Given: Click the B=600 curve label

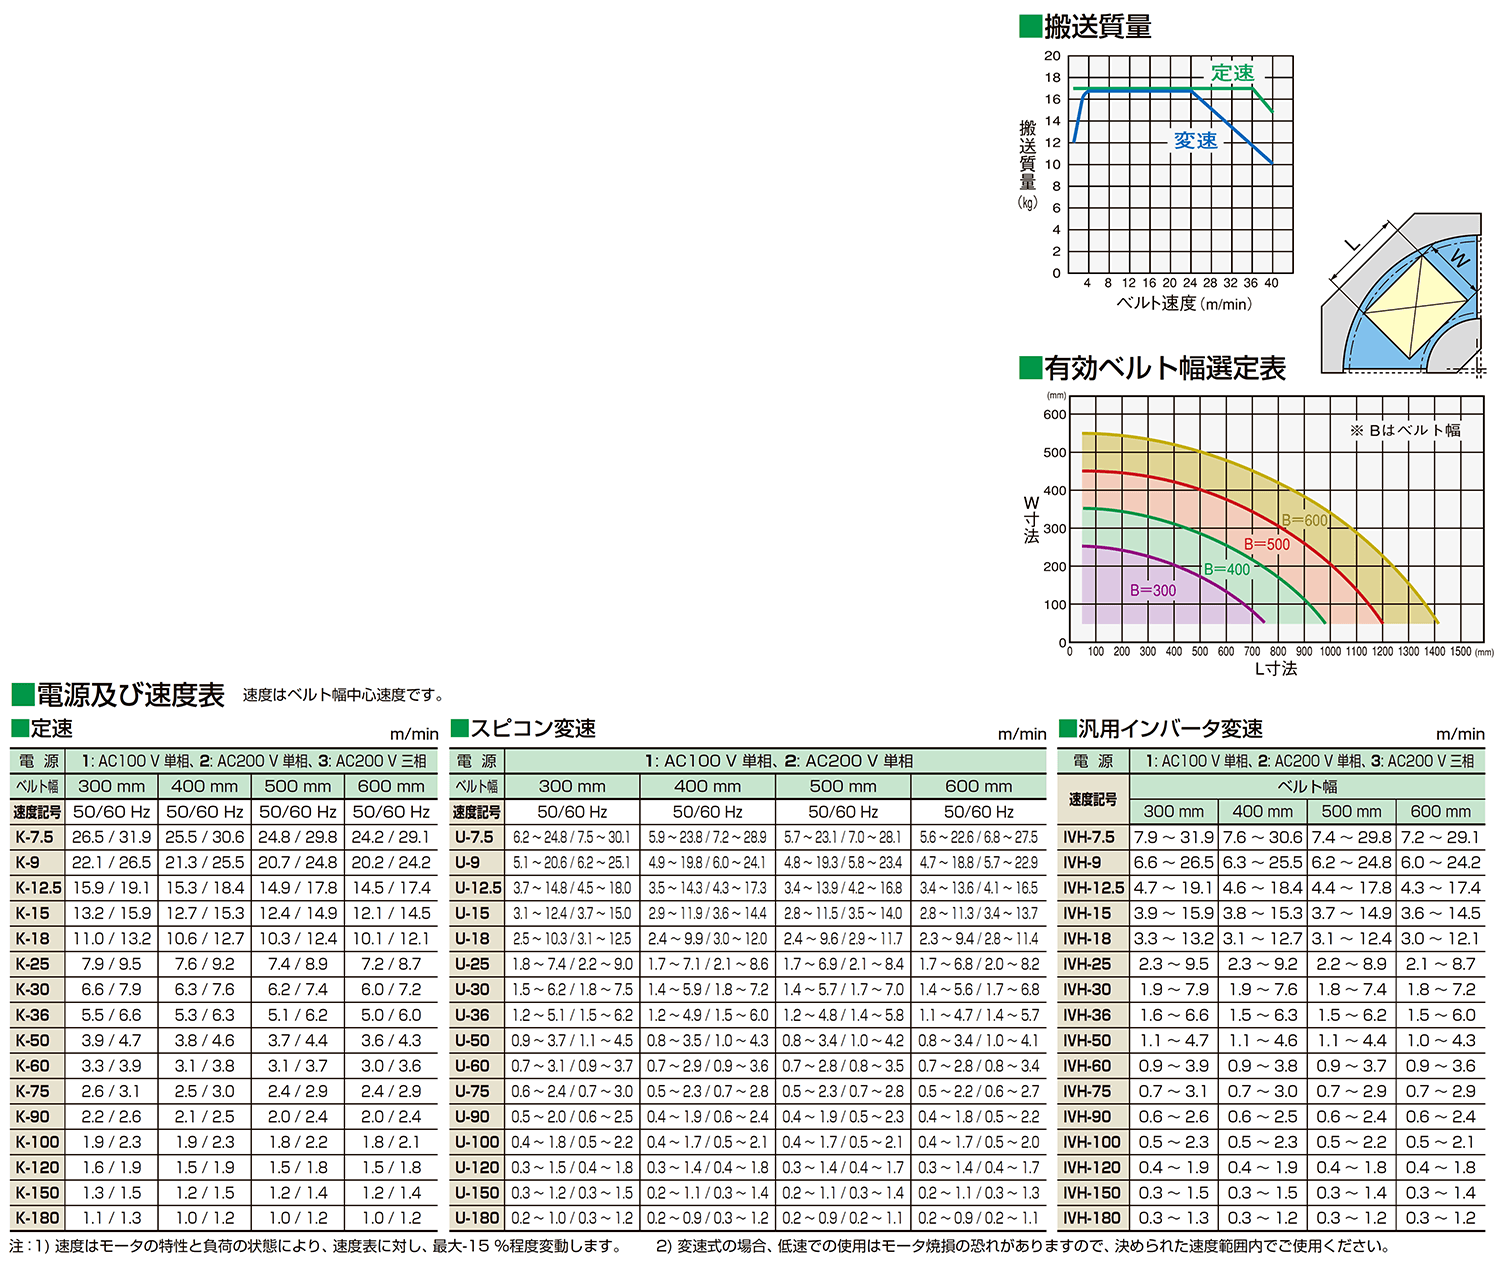Looking at the screenshot, I should [1305, 520].
